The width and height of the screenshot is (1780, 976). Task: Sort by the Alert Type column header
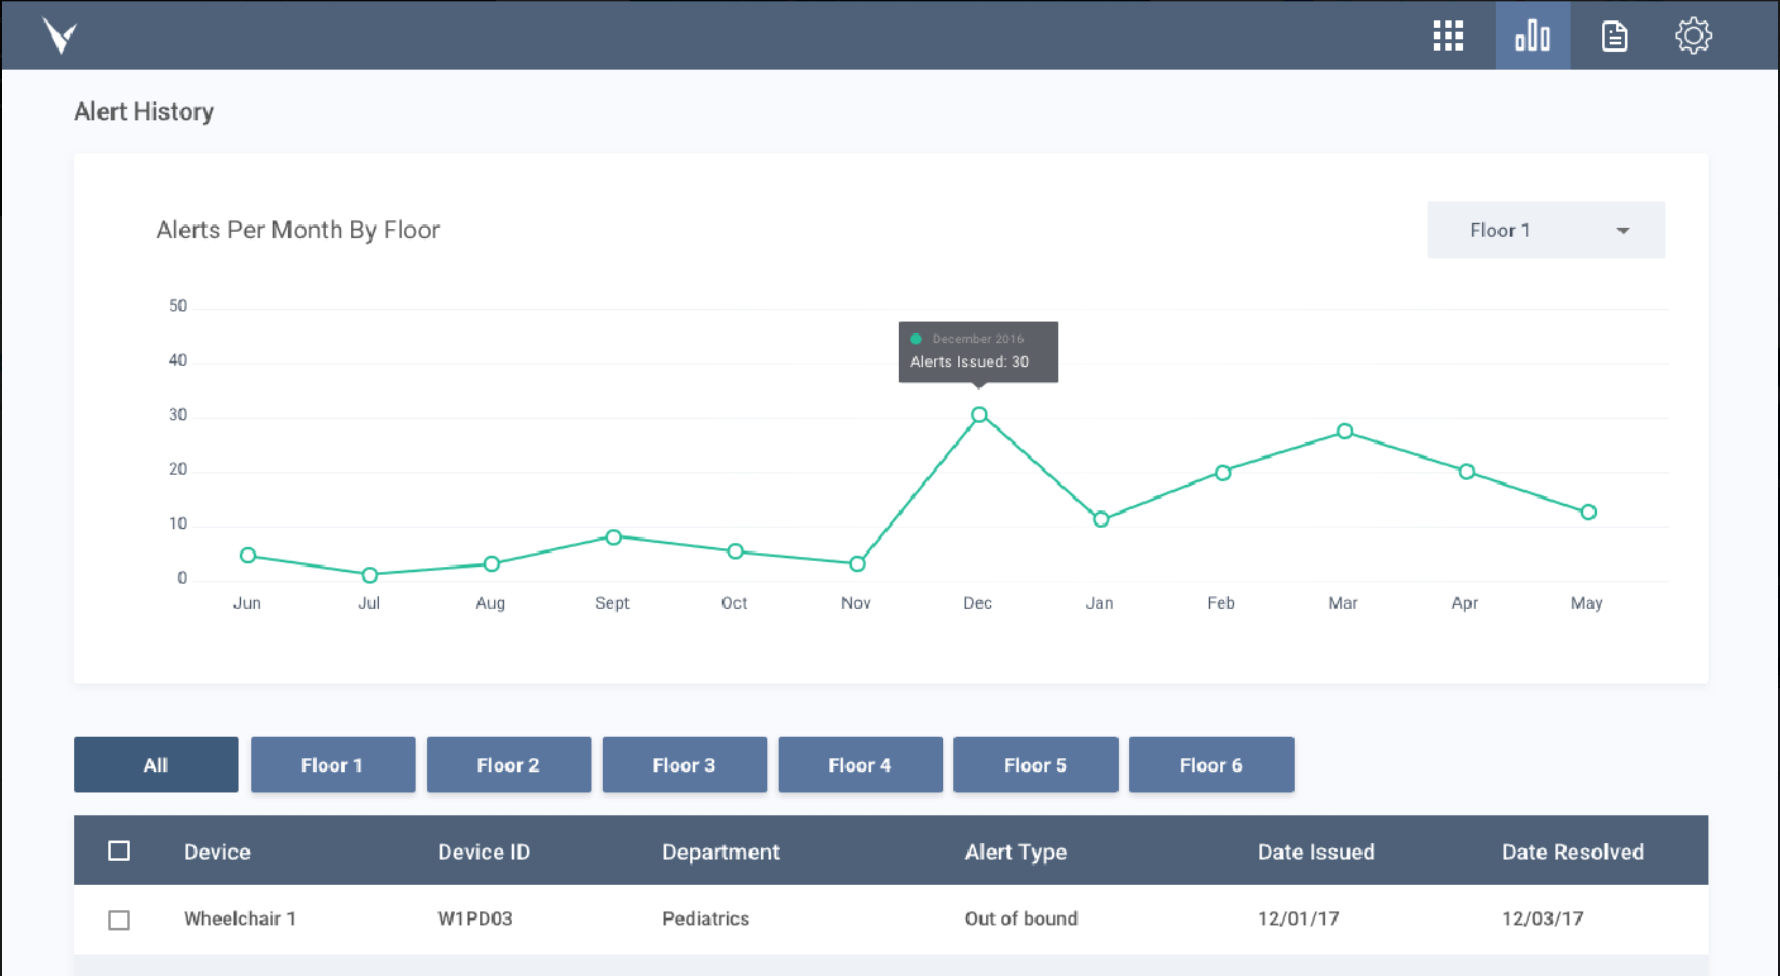pyautogui.click(x=1016, y=852)
